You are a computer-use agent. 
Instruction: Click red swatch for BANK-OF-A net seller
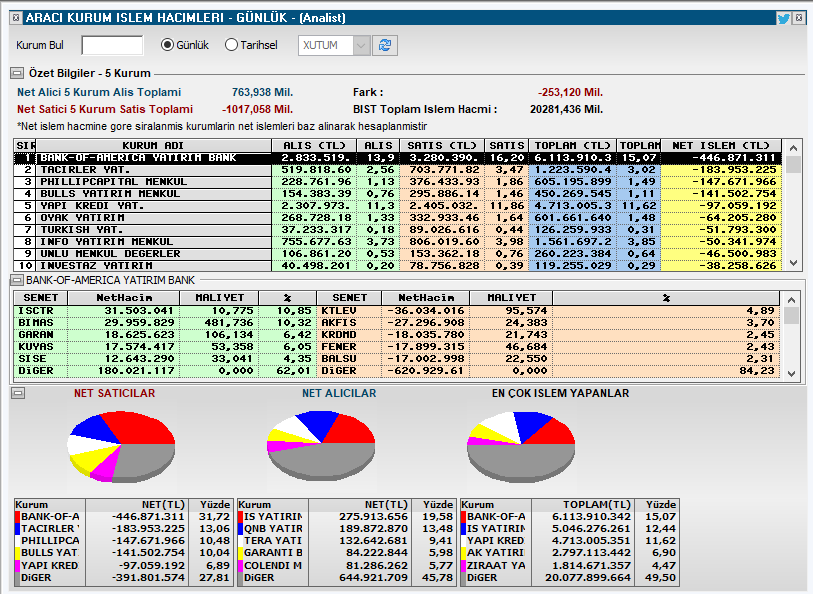click(x=17, y=517)
